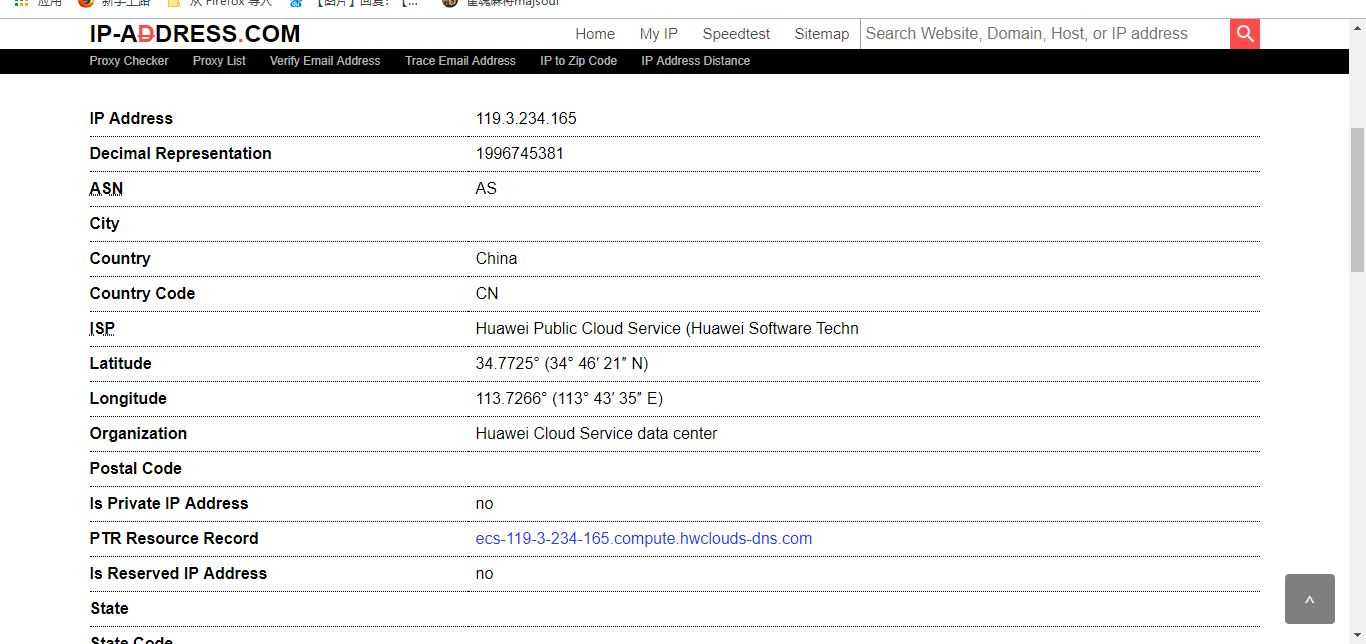1366x644 pixels.
Task: Click the 'Organization' row label
Action: pos(138,433)
